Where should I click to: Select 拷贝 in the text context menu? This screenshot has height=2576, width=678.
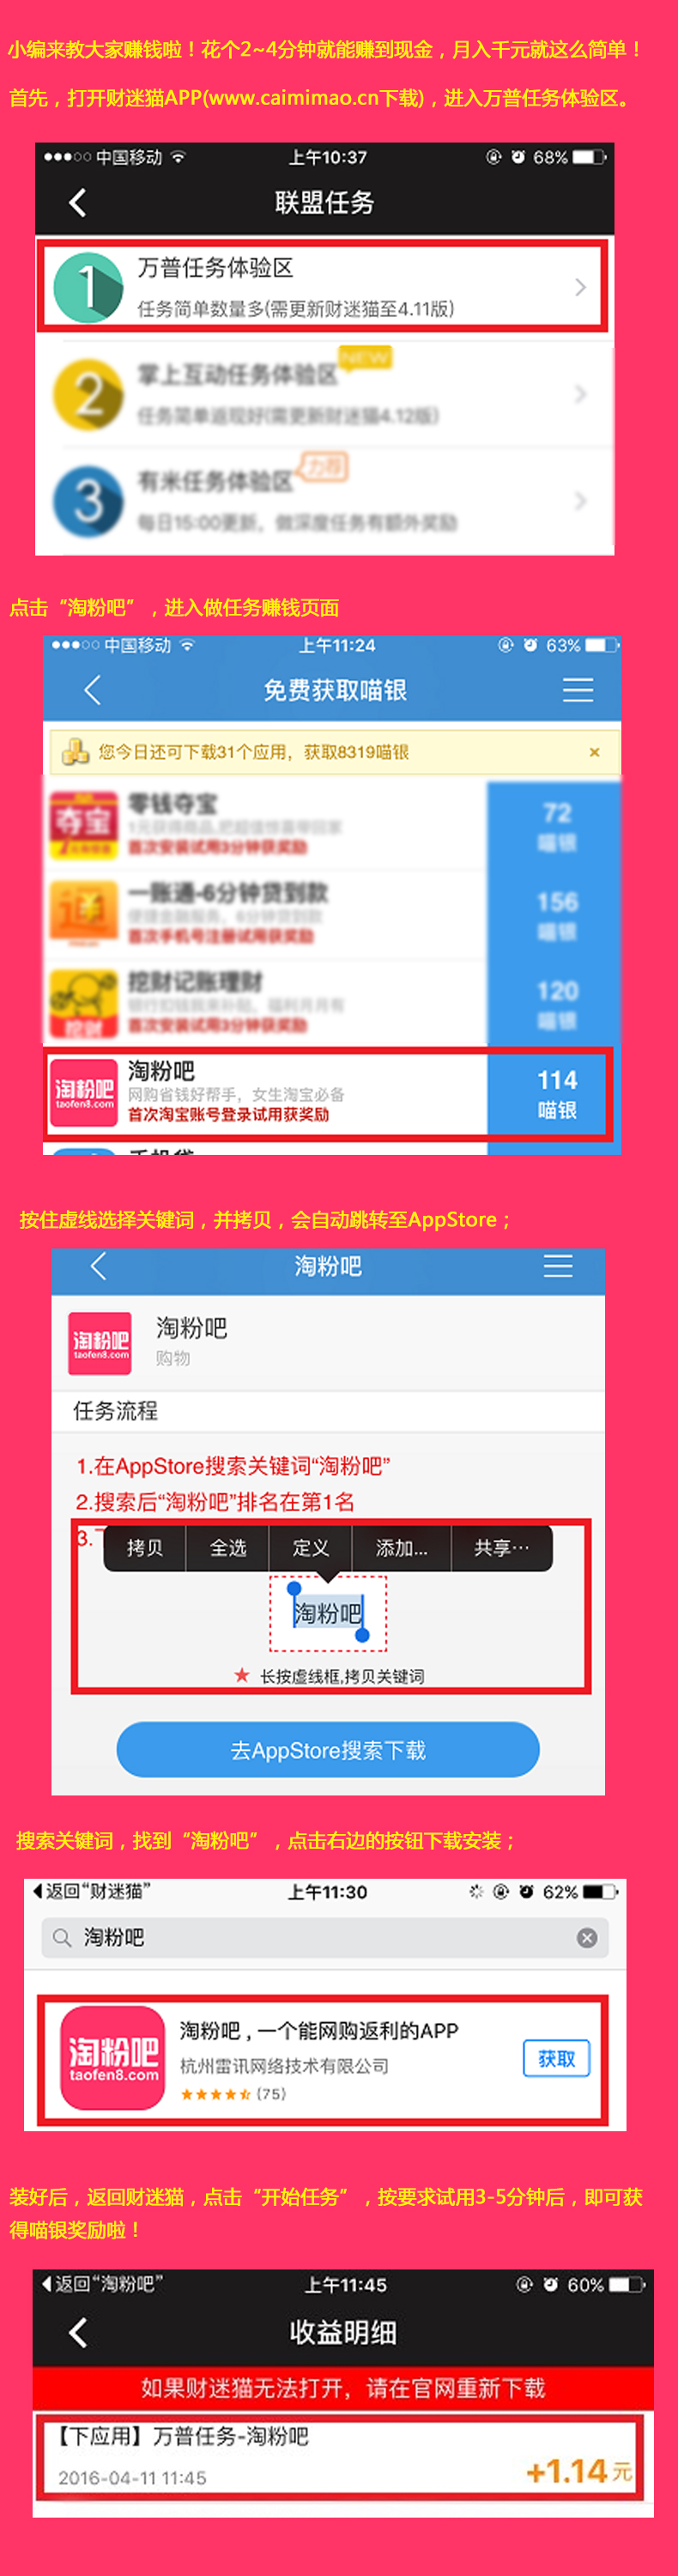tap(145, 1548)
